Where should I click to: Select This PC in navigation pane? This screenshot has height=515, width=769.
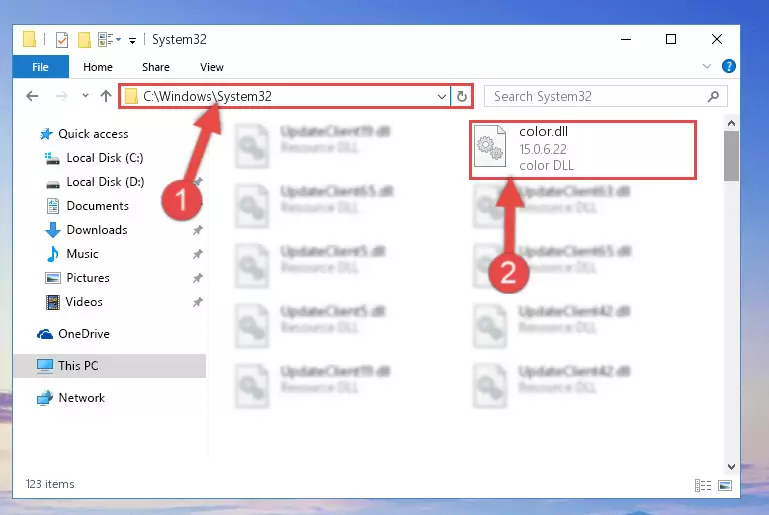coord(109,366)
